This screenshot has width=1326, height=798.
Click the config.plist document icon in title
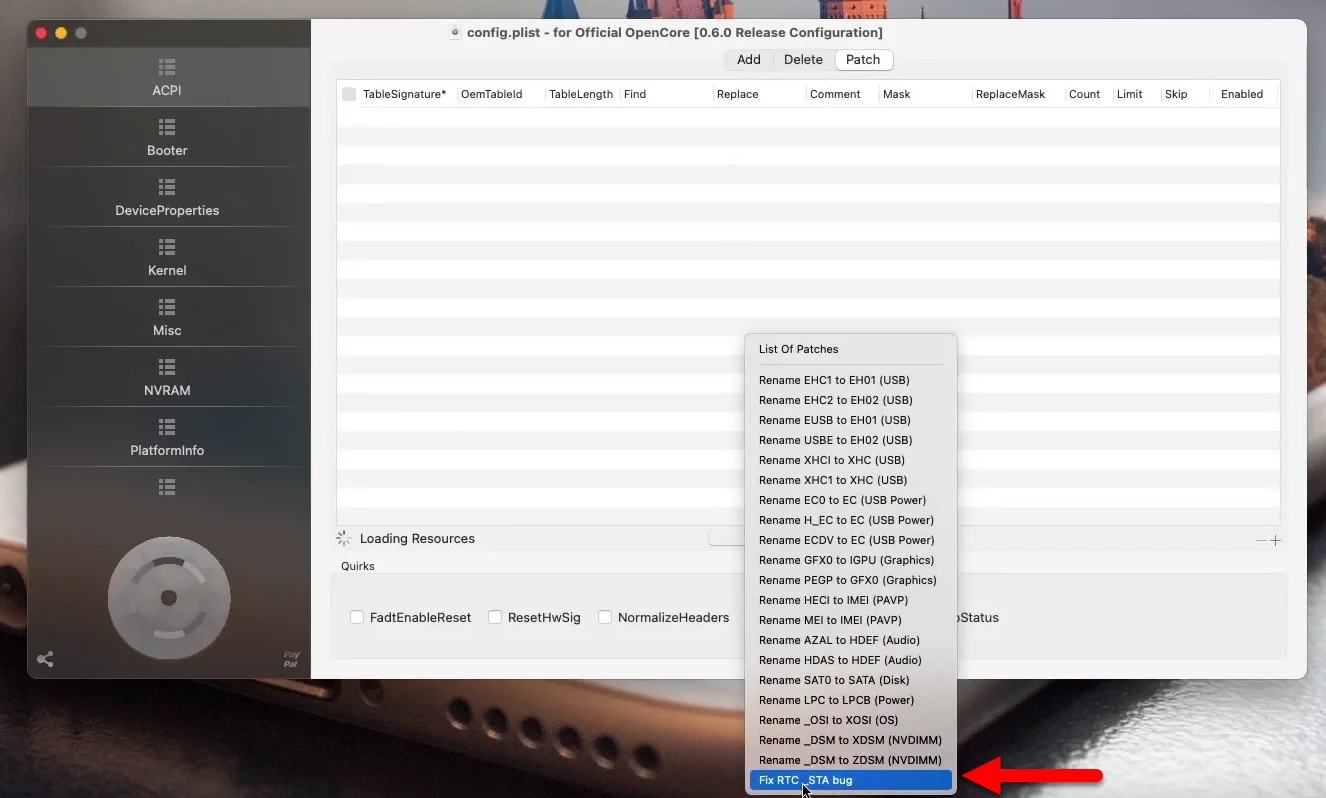456,32
